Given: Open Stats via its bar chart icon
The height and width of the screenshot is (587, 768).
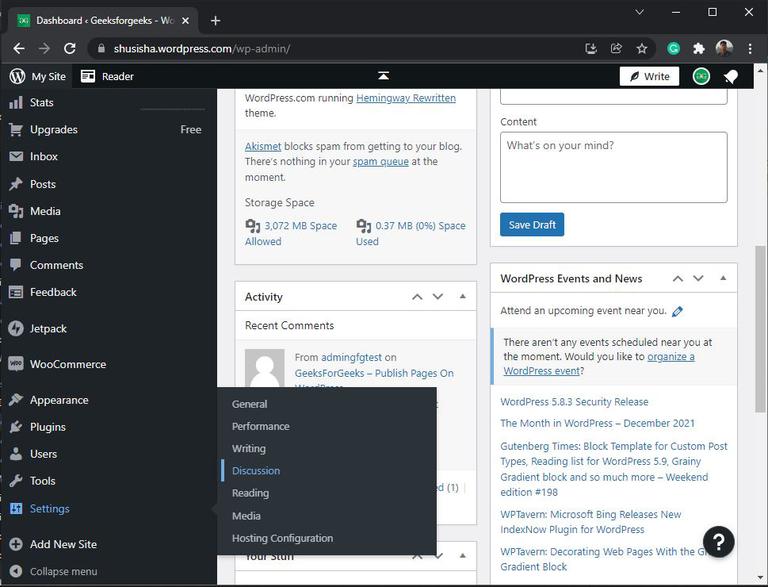Looking at the screenshot, I should (16, 102).
